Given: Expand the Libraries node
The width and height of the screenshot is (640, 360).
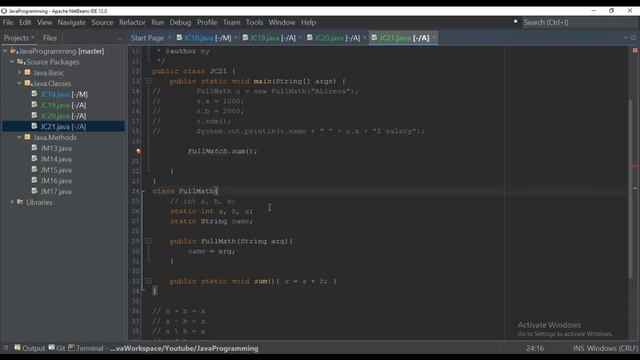Looking at the screenshot, I should click(x=12, y=202).
